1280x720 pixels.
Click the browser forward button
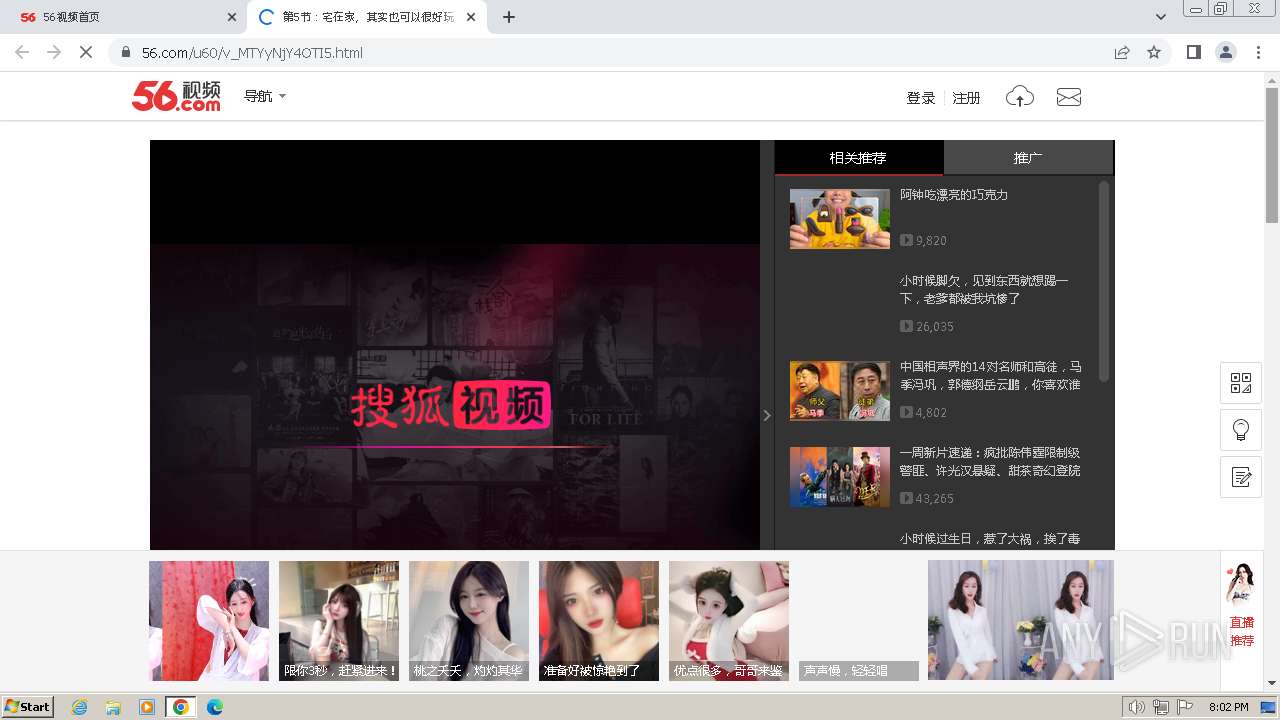[54, 52]
